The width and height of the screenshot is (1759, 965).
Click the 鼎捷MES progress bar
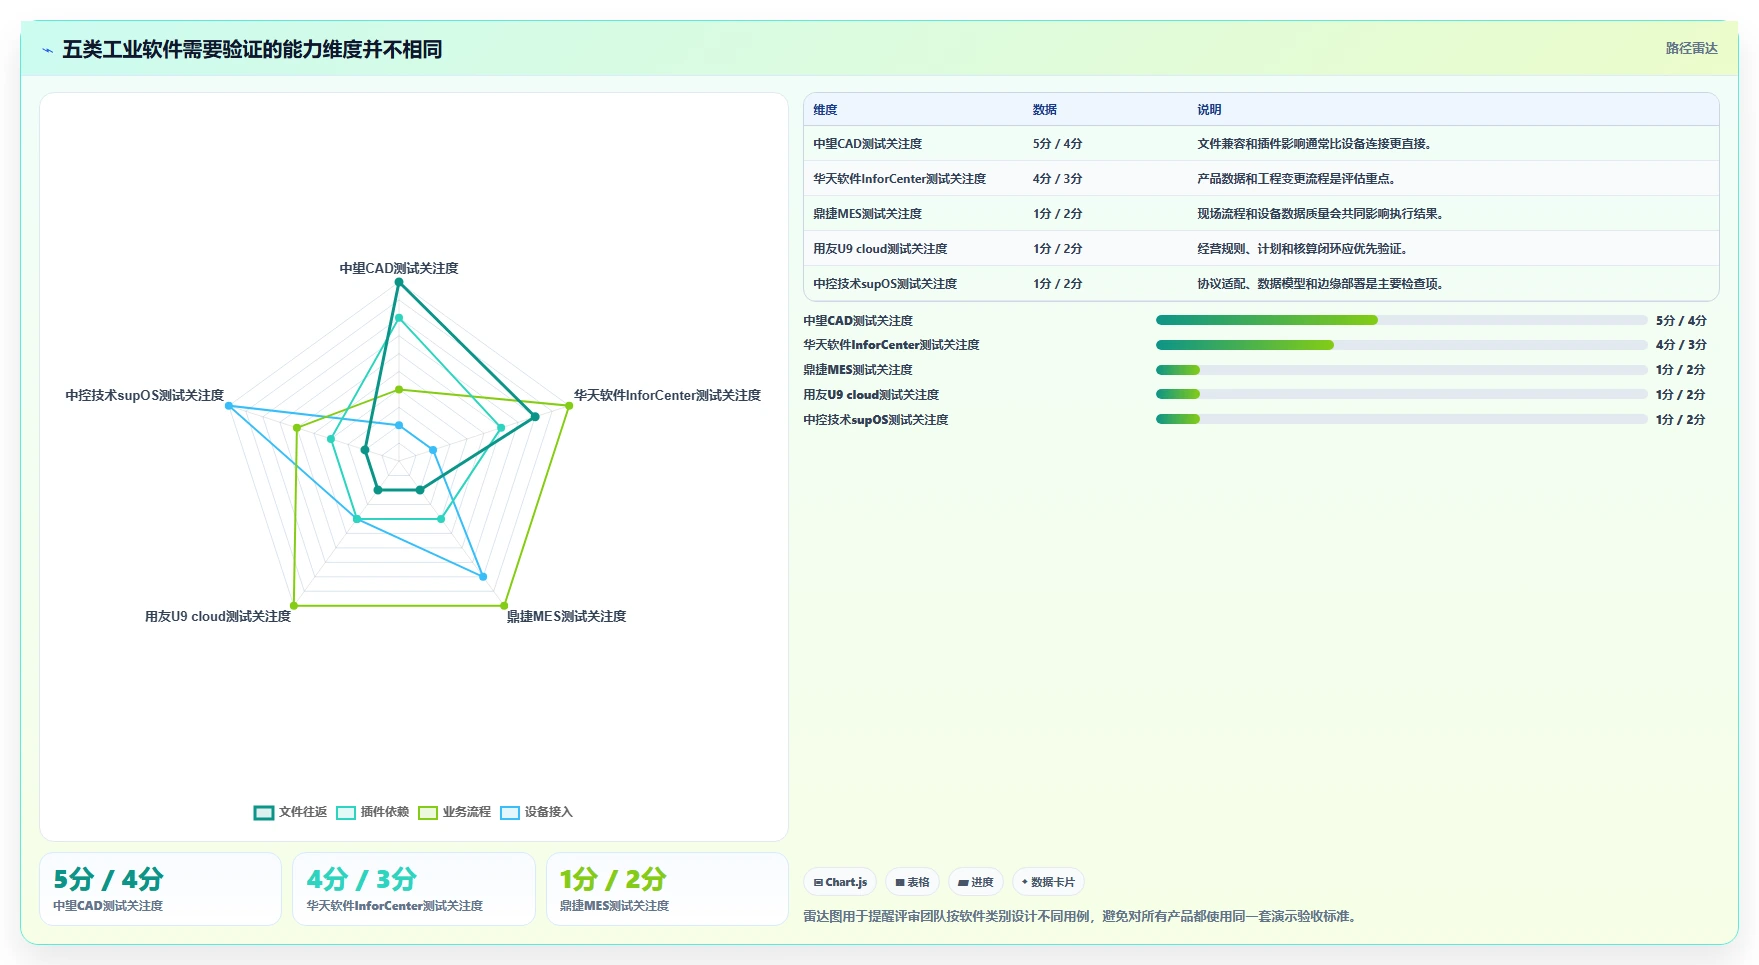coord(1401,370)
